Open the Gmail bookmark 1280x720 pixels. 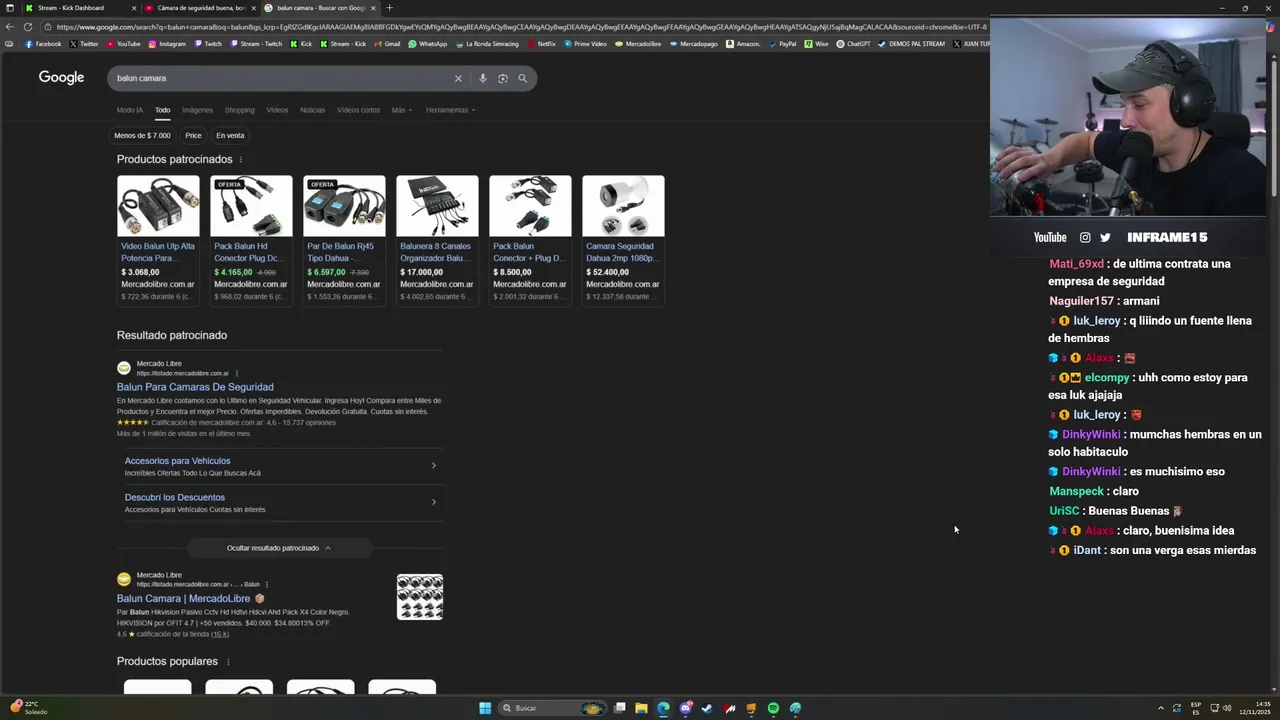(x=387, y=44)
